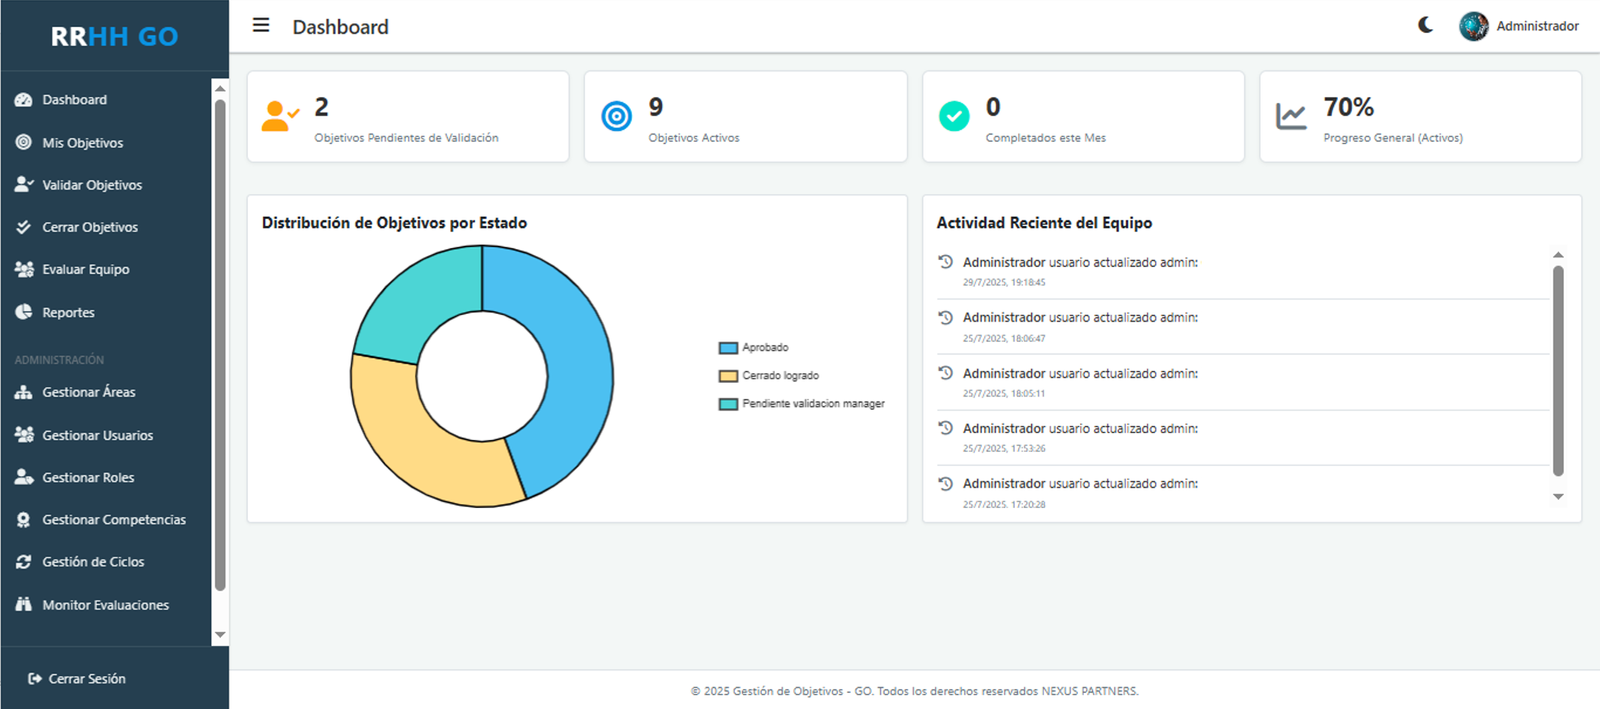The width and height of the screenshot is (1600, 709).
Task: Click the Gestionar Competencias award icon
Action: coord(24,520)
